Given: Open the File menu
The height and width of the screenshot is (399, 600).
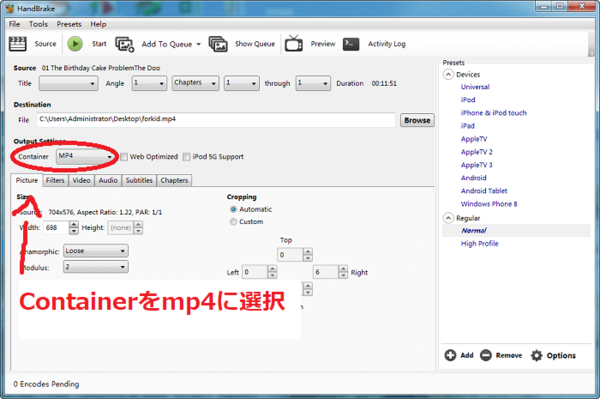Looking at the screenshot, I should click(x=15, y=24).
